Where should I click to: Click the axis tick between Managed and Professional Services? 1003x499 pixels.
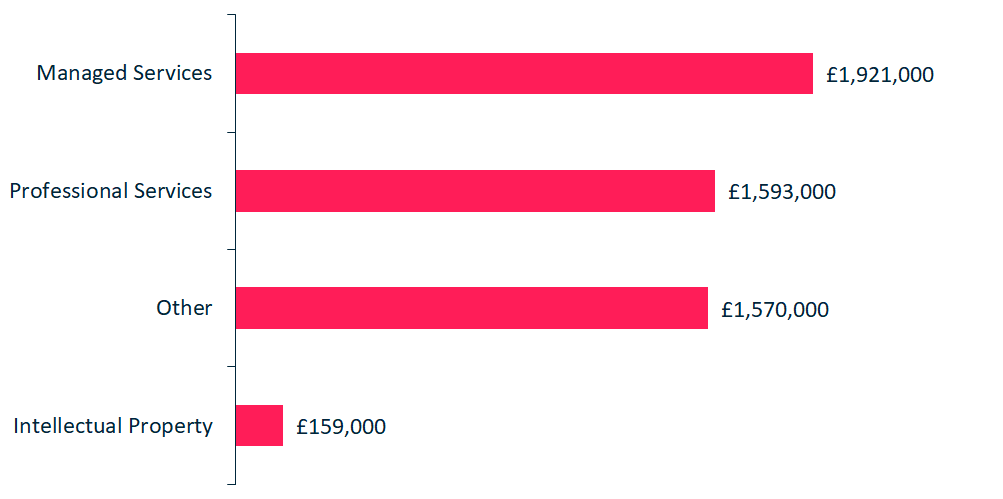231,132
